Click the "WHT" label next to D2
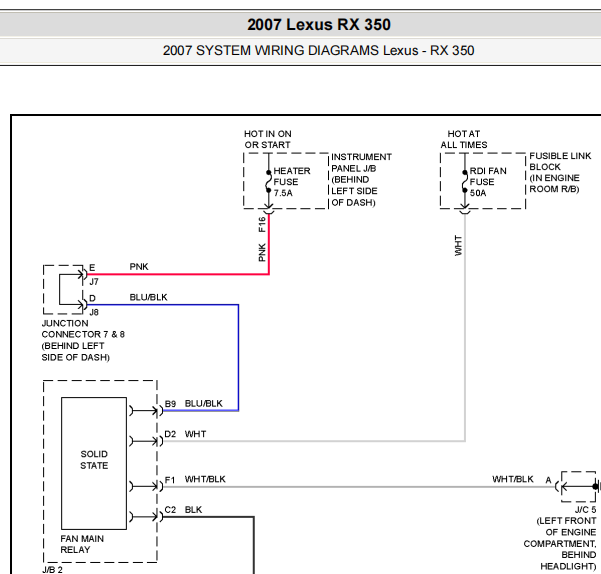The image size is (601, 574). [x=195, y=434]
